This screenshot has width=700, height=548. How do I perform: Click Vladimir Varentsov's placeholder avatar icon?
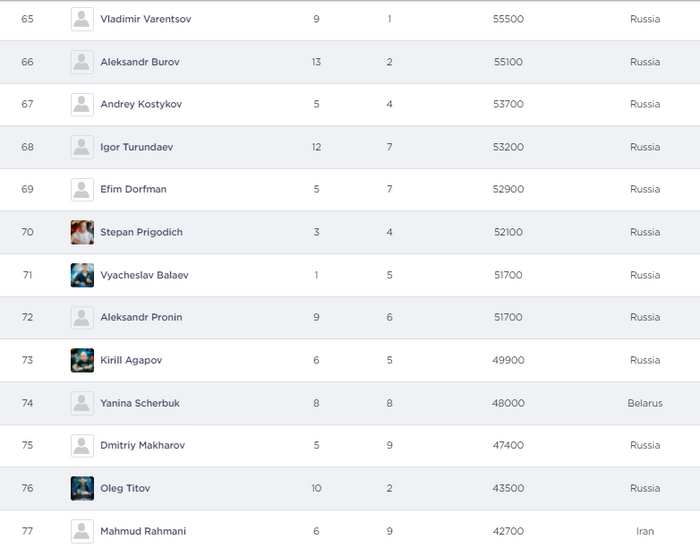(x=82, y=19)
